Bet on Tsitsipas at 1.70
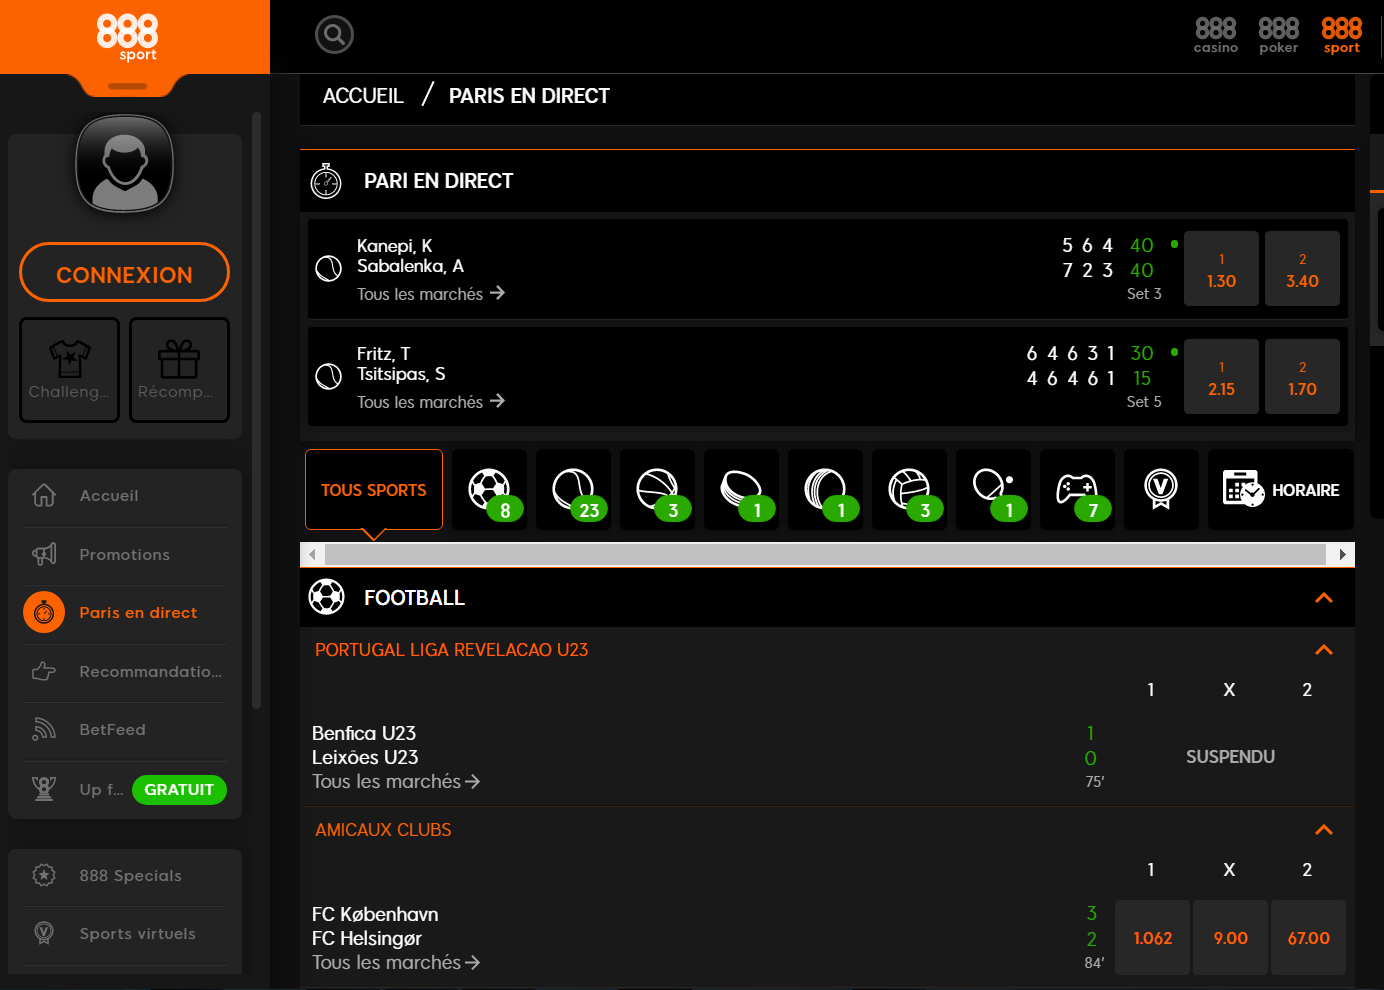The width and height of the screenshot is (1384, 990). (1302, 377)
